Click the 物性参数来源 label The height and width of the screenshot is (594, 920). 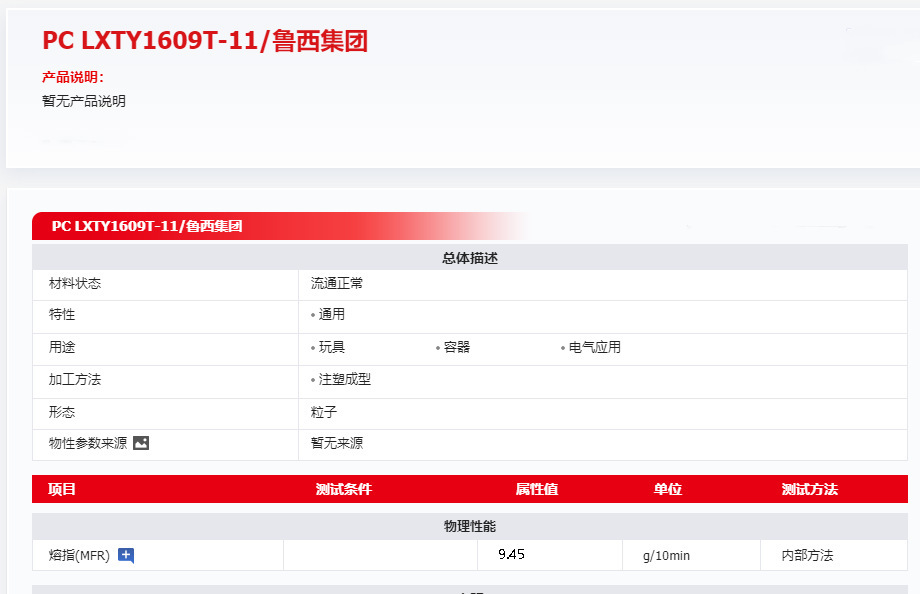(88, 443)
